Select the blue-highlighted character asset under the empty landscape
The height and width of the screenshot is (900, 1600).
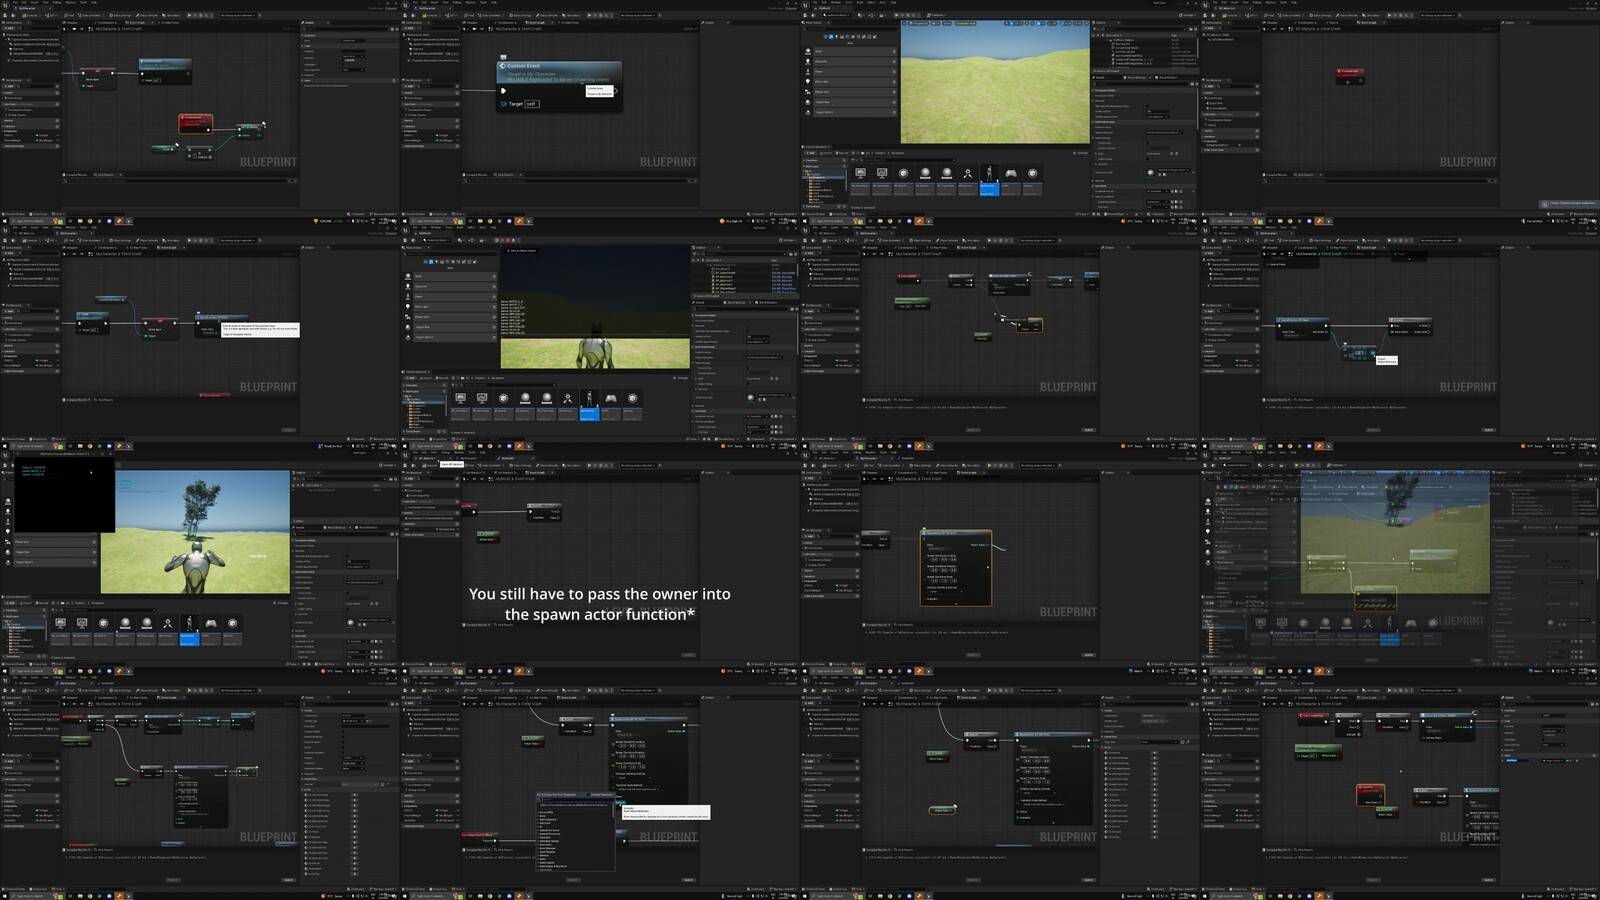click(988, 178)
